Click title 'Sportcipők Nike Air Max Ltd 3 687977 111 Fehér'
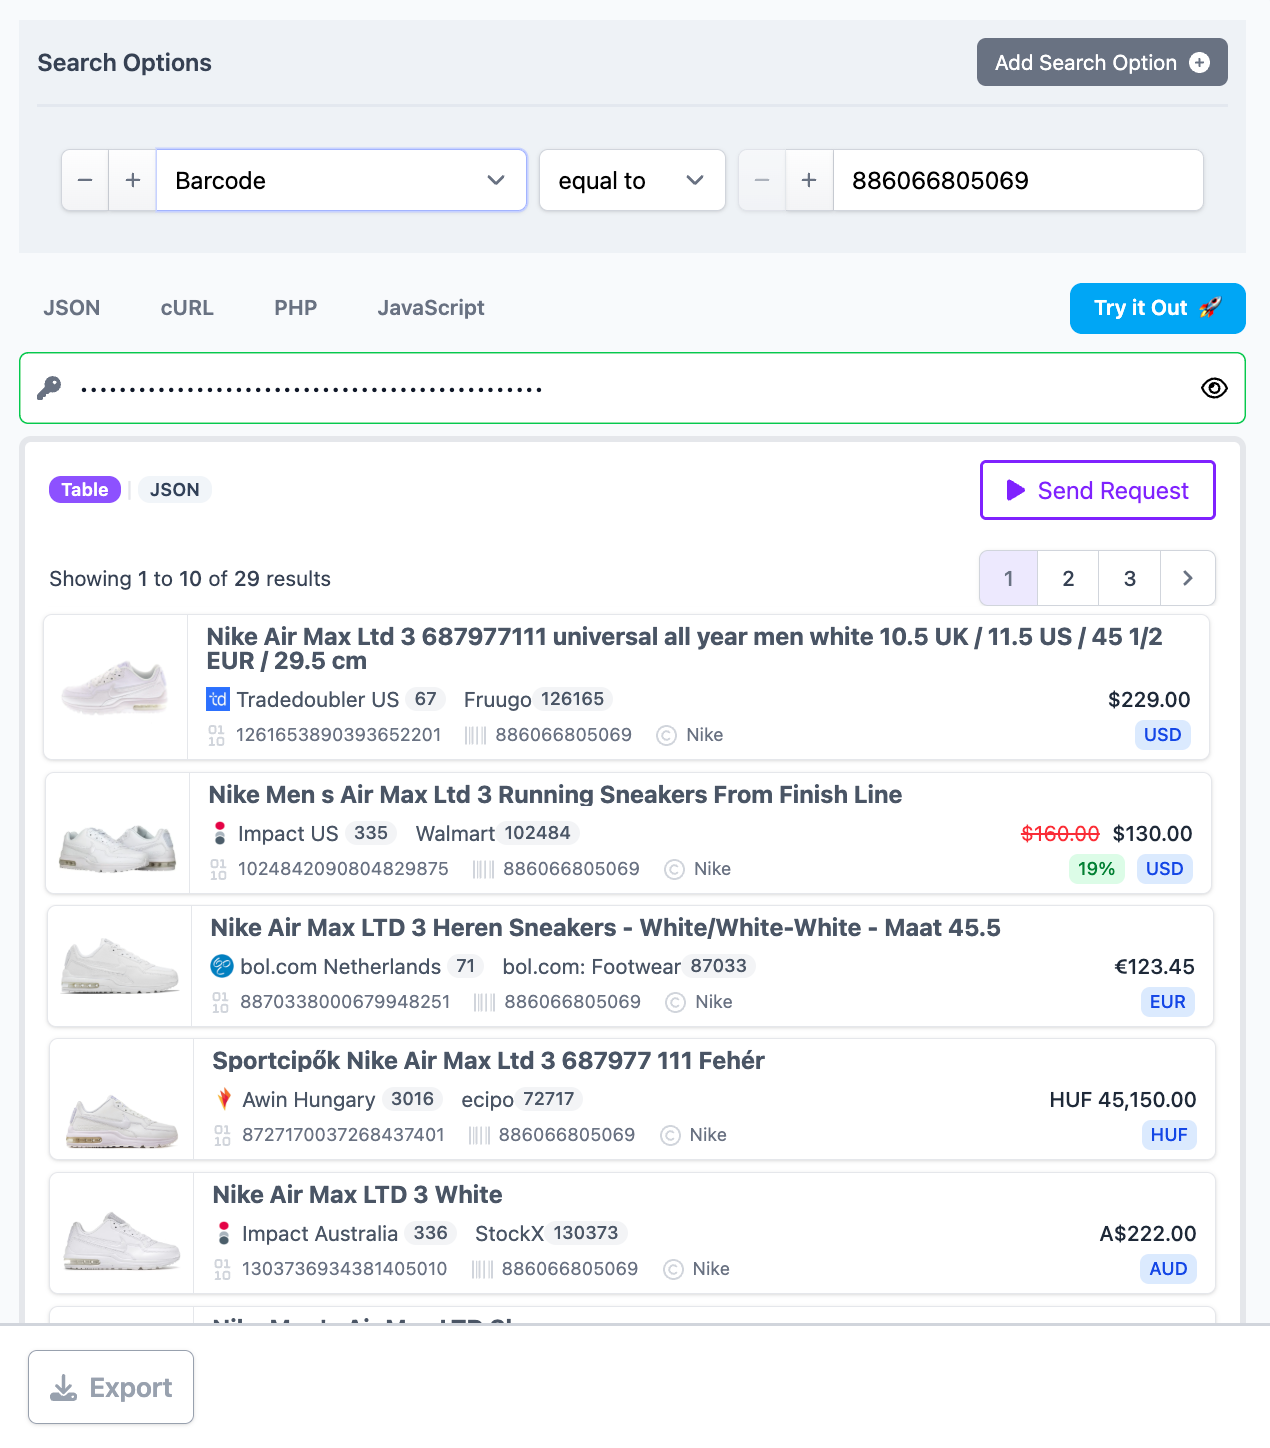The width and height of the screenshot is (1270, 1448). point(488,1060)
